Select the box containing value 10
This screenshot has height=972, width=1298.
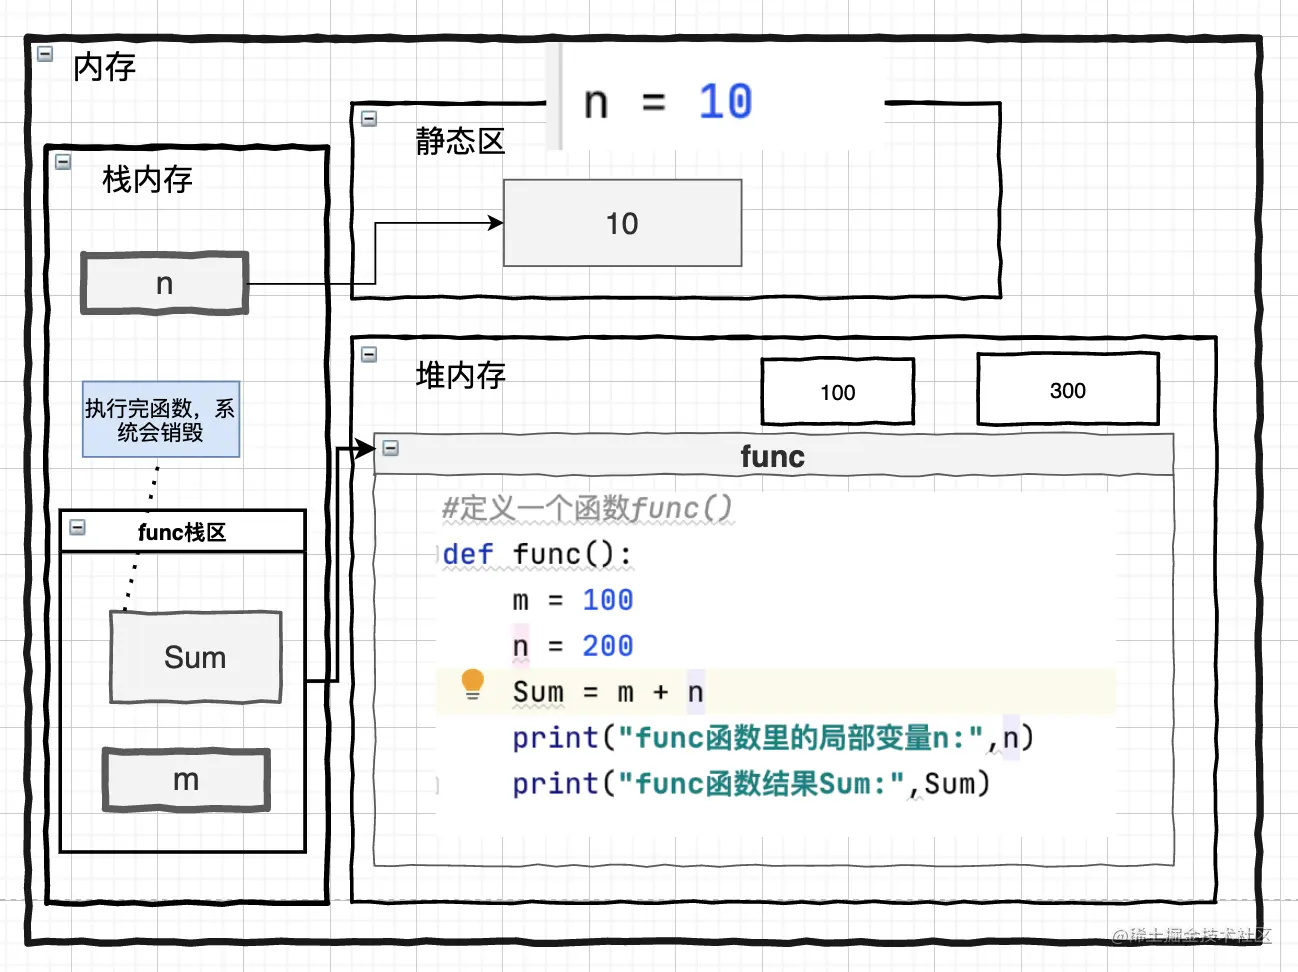622,223
